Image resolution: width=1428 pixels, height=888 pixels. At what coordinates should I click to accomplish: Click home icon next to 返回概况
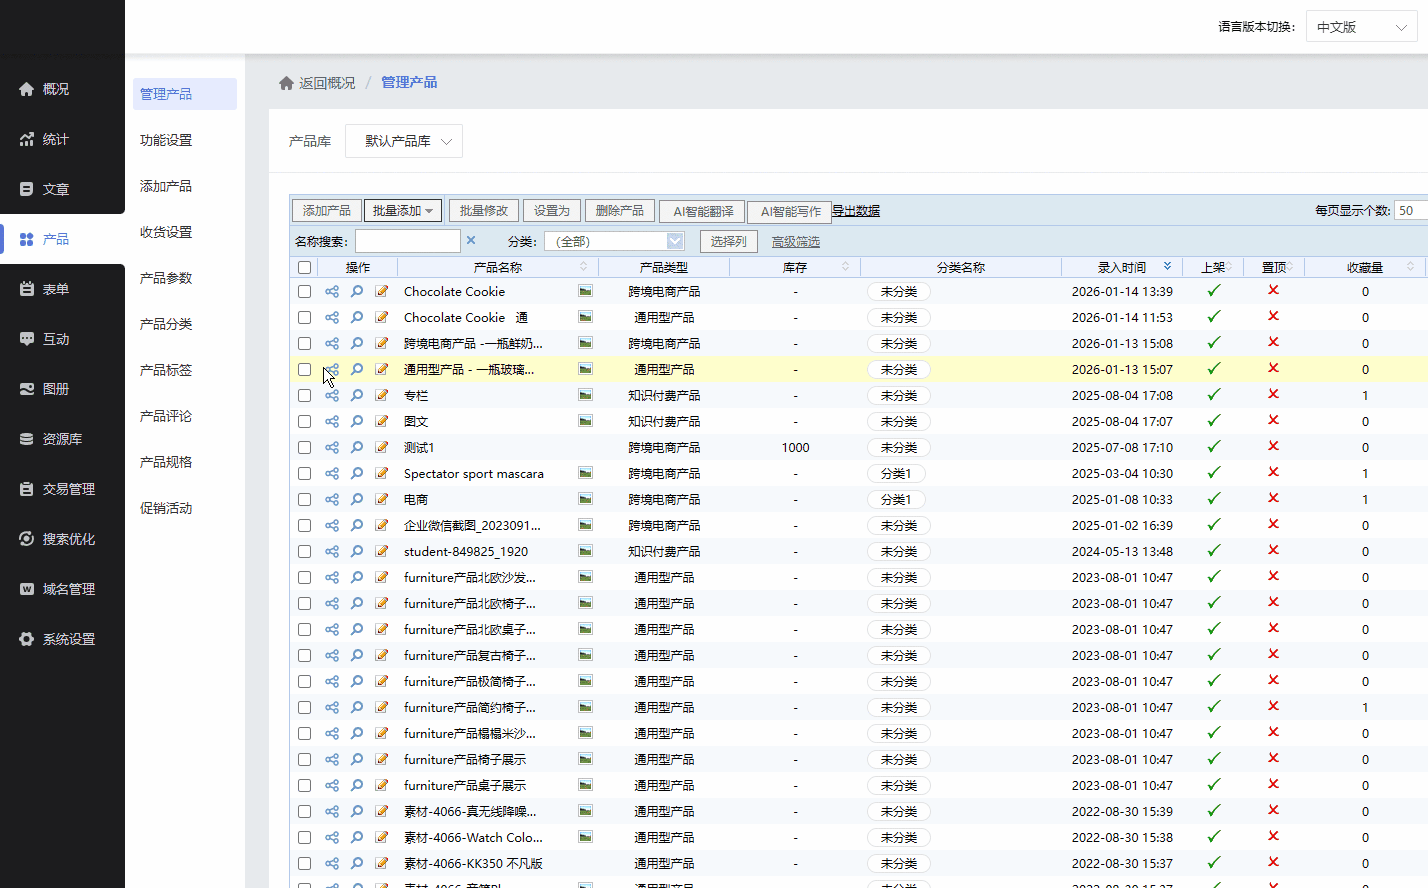286,83
